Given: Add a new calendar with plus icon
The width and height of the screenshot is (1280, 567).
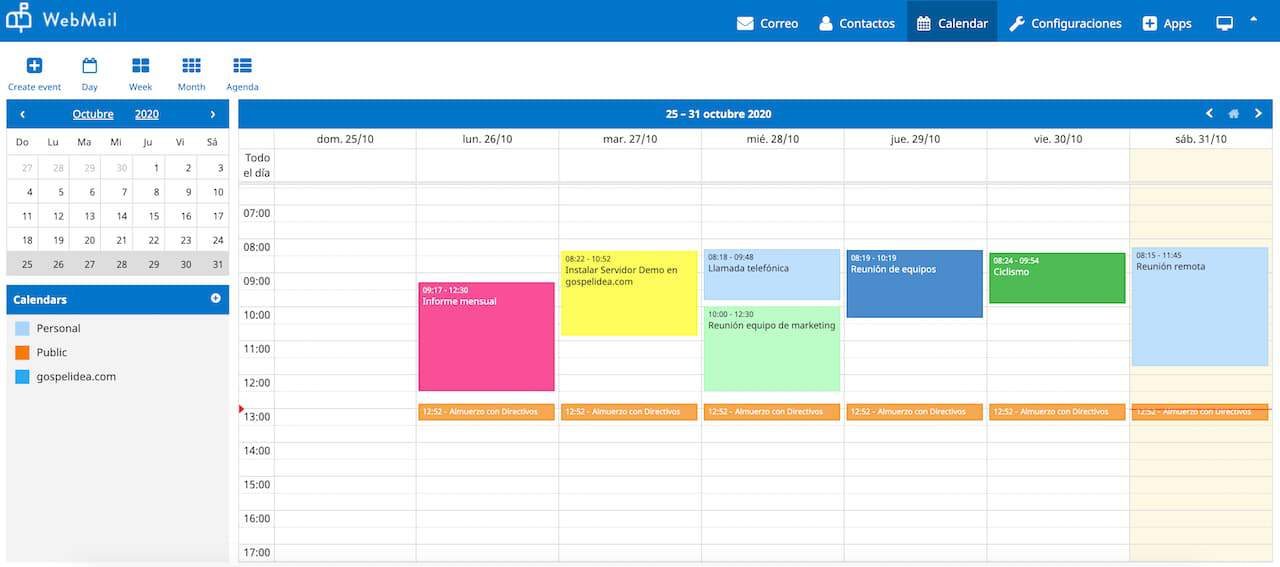Looking at the screenshot, I should point(215,299).
